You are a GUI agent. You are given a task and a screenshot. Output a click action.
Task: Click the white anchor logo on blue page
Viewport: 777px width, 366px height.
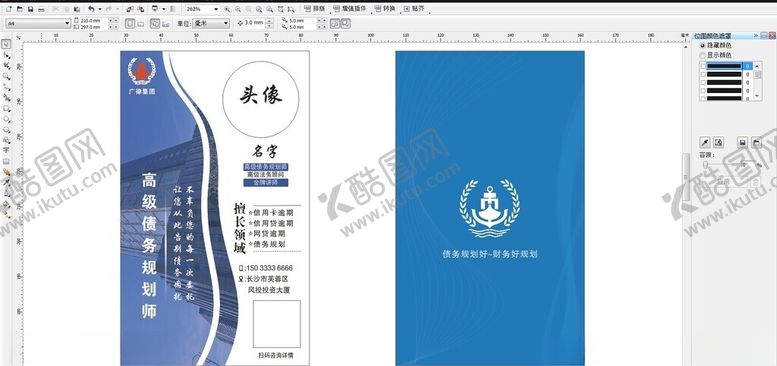tap(489, 209)
